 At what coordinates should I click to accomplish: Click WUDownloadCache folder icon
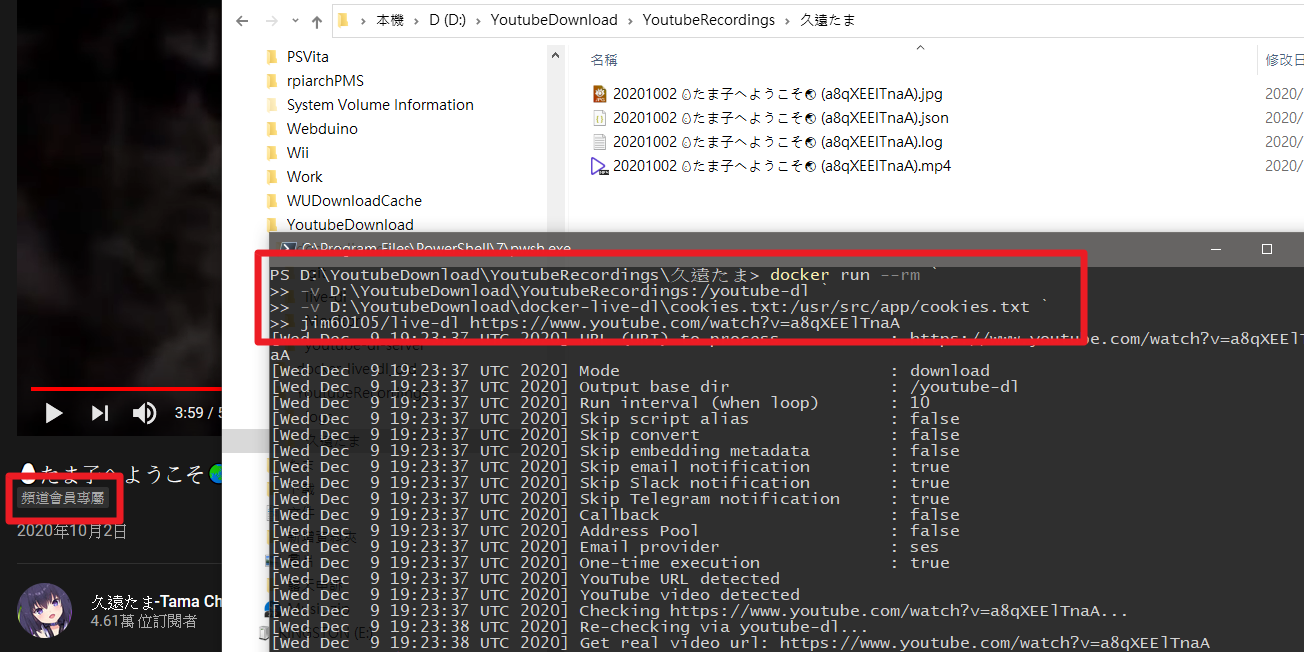coord(272,201)
